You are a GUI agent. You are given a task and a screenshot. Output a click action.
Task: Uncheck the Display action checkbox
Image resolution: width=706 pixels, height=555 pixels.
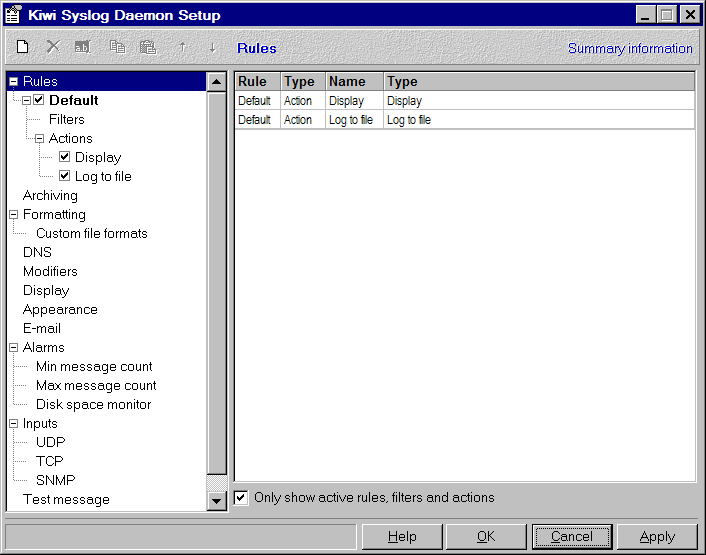point(64,157)
